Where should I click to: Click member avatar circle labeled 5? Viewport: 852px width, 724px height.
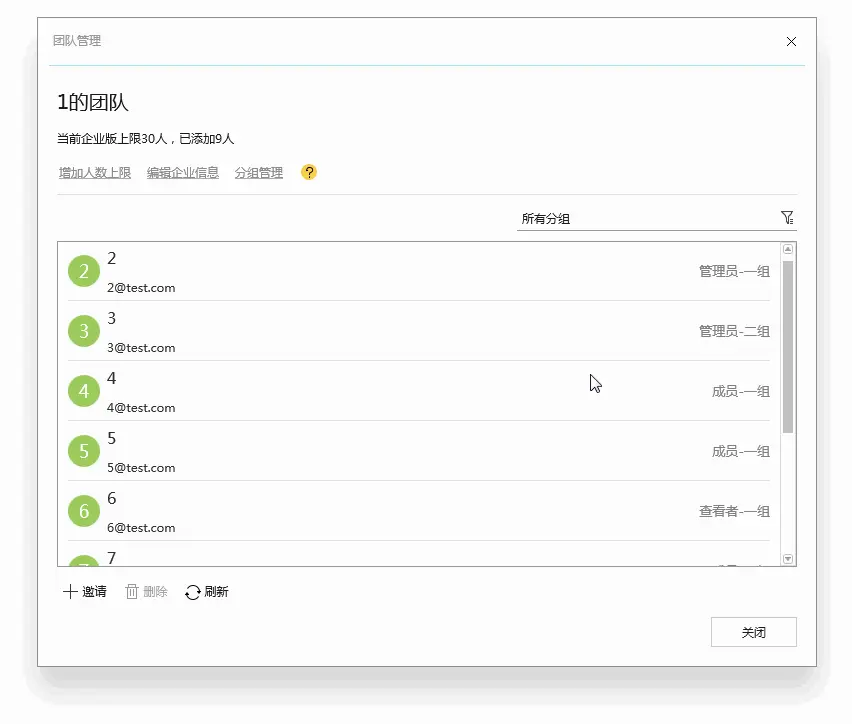point(83,451)
